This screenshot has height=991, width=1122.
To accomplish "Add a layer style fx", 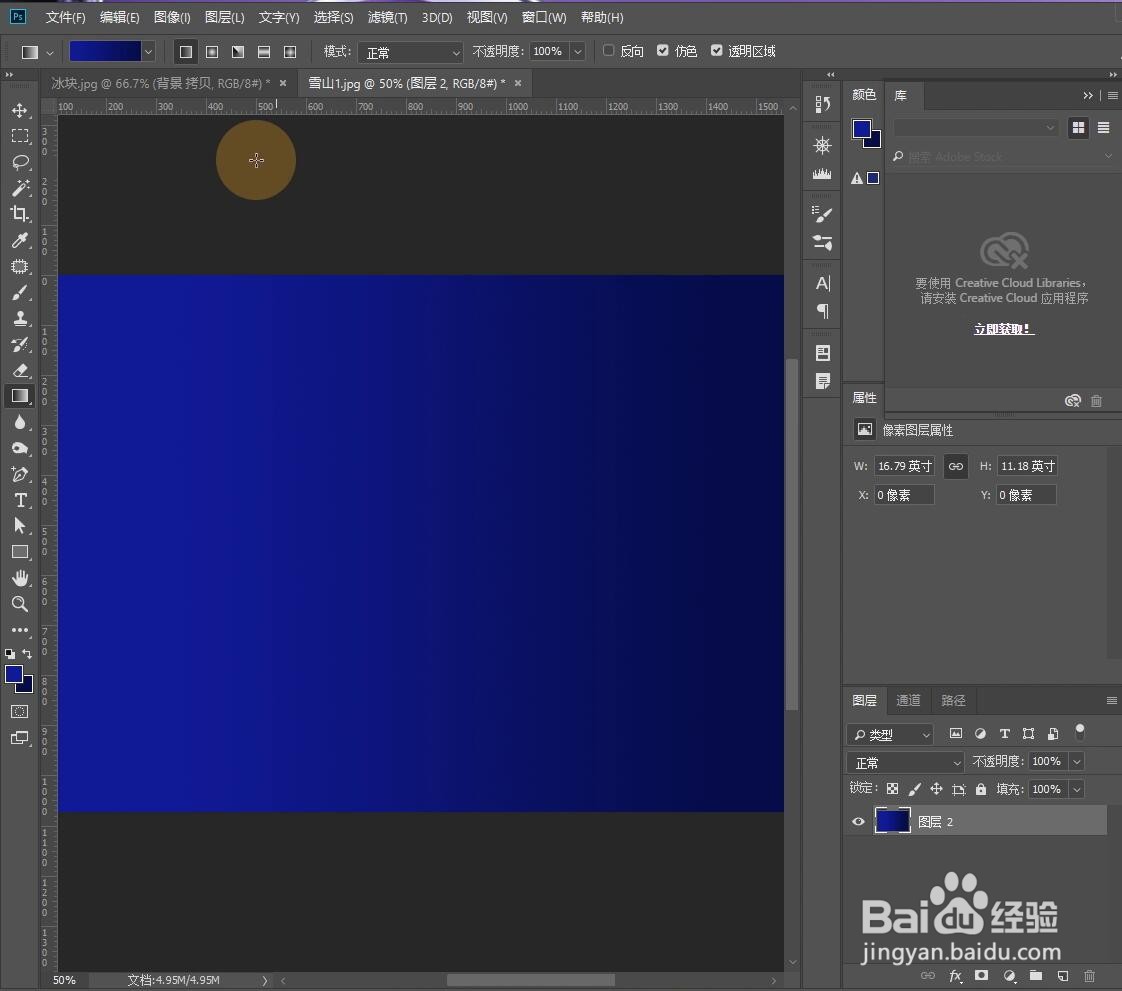I will tap(955, 976).
